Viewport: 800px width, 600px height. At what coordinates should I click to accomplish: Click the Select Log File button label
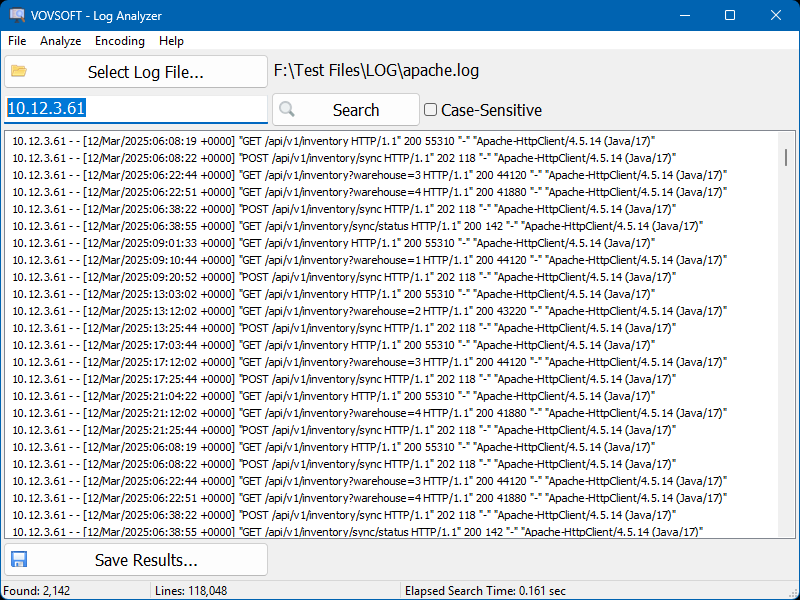146,72
